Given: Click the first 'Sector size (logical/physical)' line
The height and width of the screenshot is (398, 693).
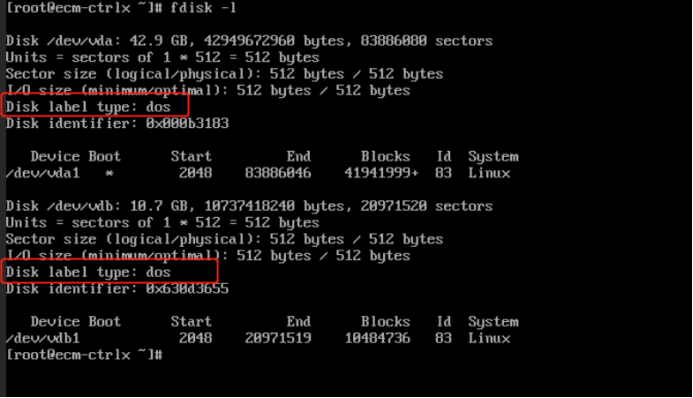Looking at the screenshot, I should point(224,74).
